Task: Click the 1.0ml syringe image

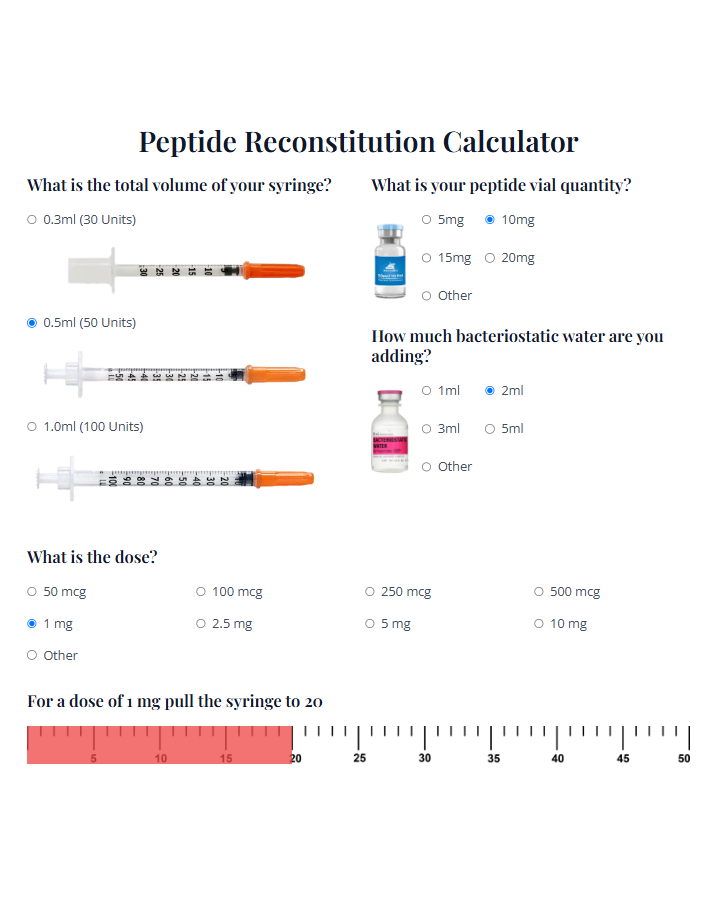Action: pyautogui.click(x=175, y=478)
